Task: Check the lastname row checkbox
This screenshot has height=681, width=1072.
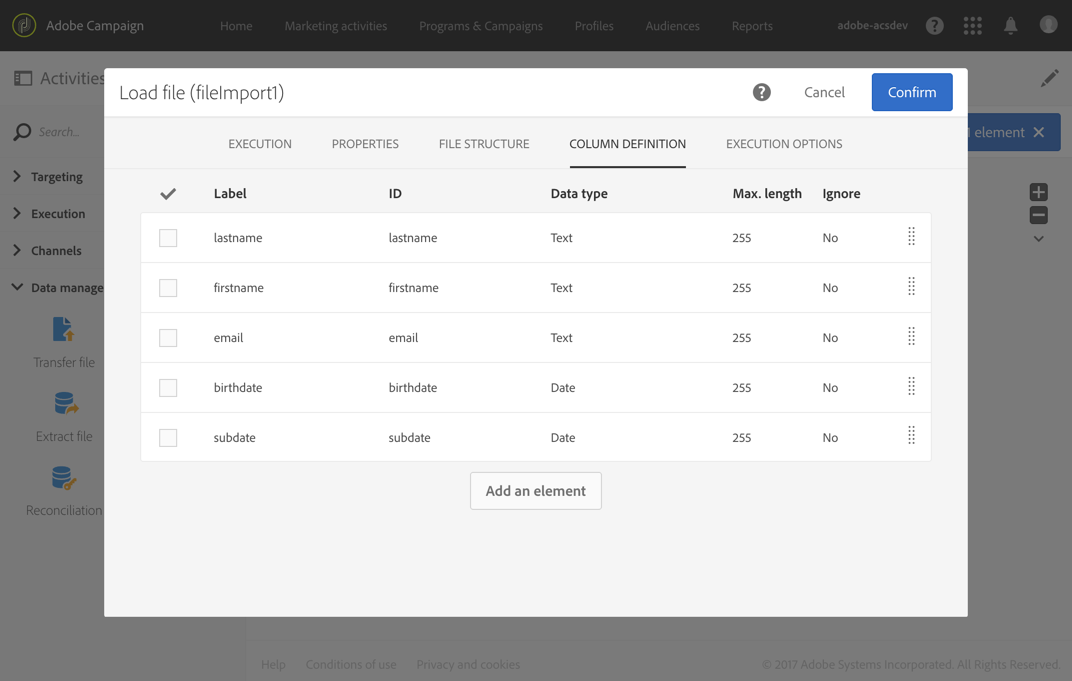Action: click(168, 238)
